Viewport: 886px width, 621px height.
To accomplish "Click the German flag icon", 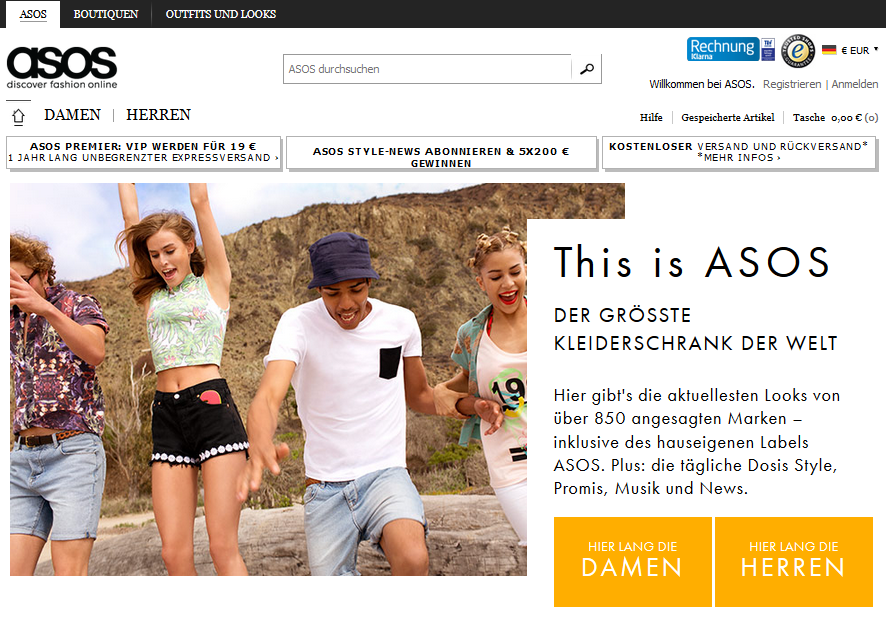I will tap(829, 50).
